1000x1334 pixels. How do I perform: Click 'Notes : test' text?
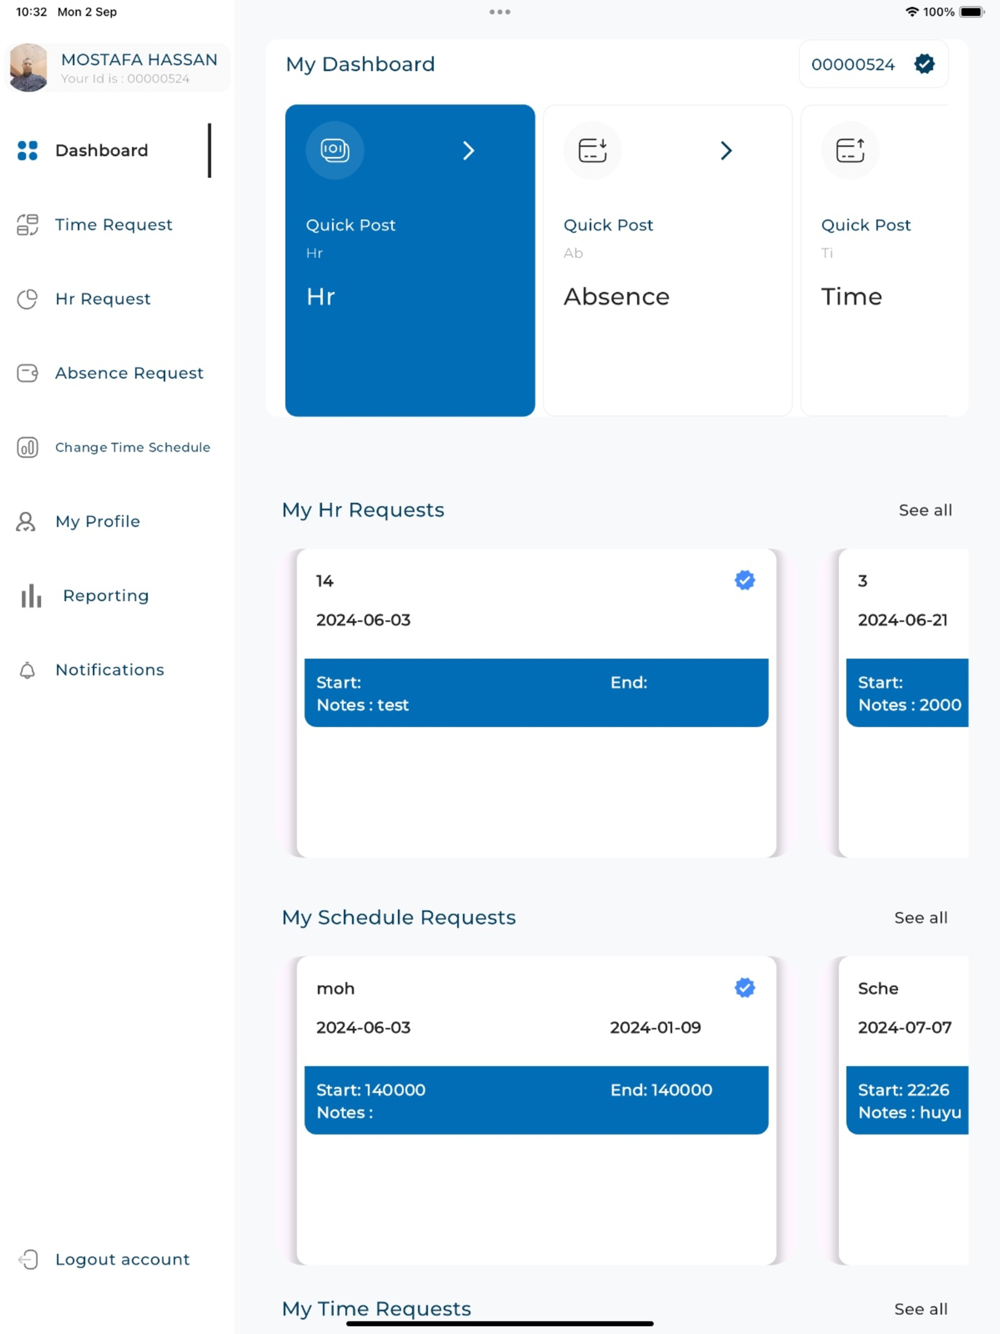coord(362,705)
